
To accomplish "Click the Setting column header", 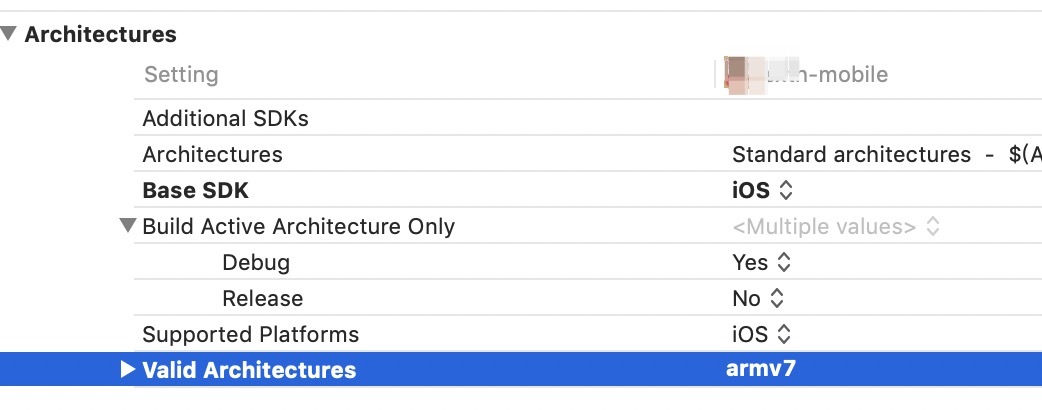I will pyautogui.click(x=181, y=75).
